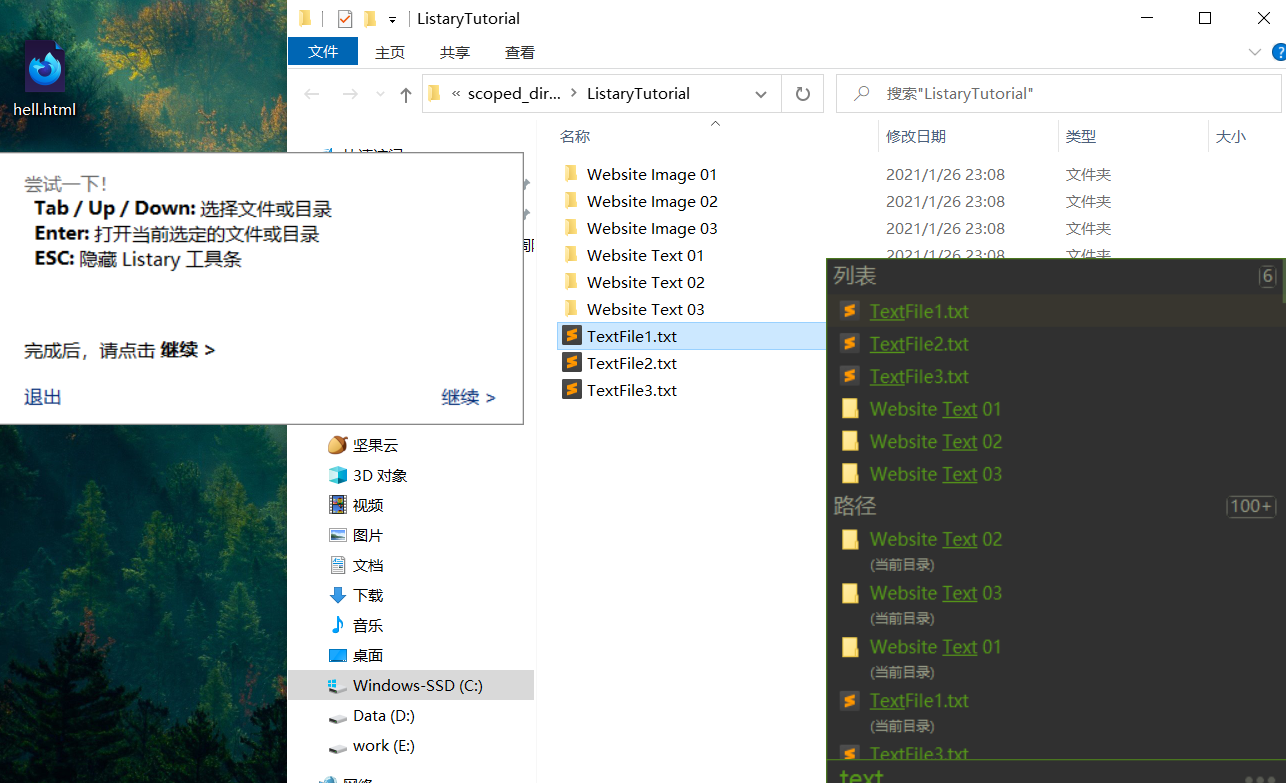Click the 桌面 desktop icon in navigation pane

(338, 655)
